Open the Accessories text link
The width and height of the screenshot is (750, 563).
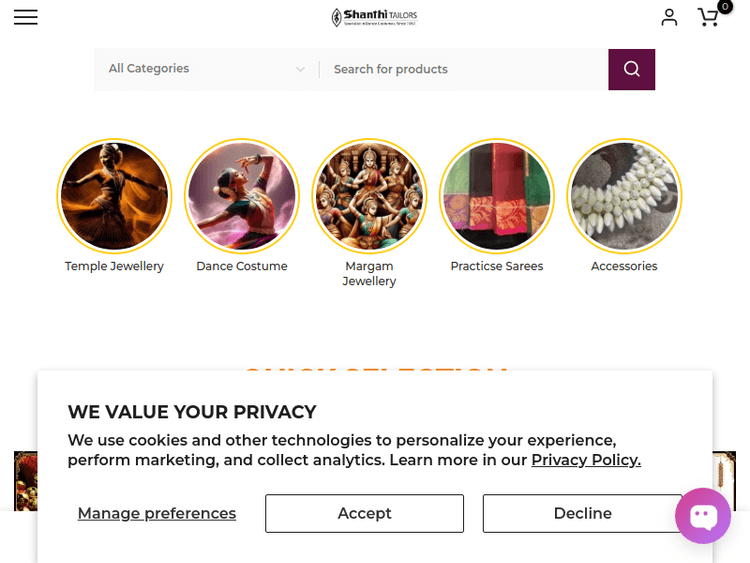coord(624,266)
